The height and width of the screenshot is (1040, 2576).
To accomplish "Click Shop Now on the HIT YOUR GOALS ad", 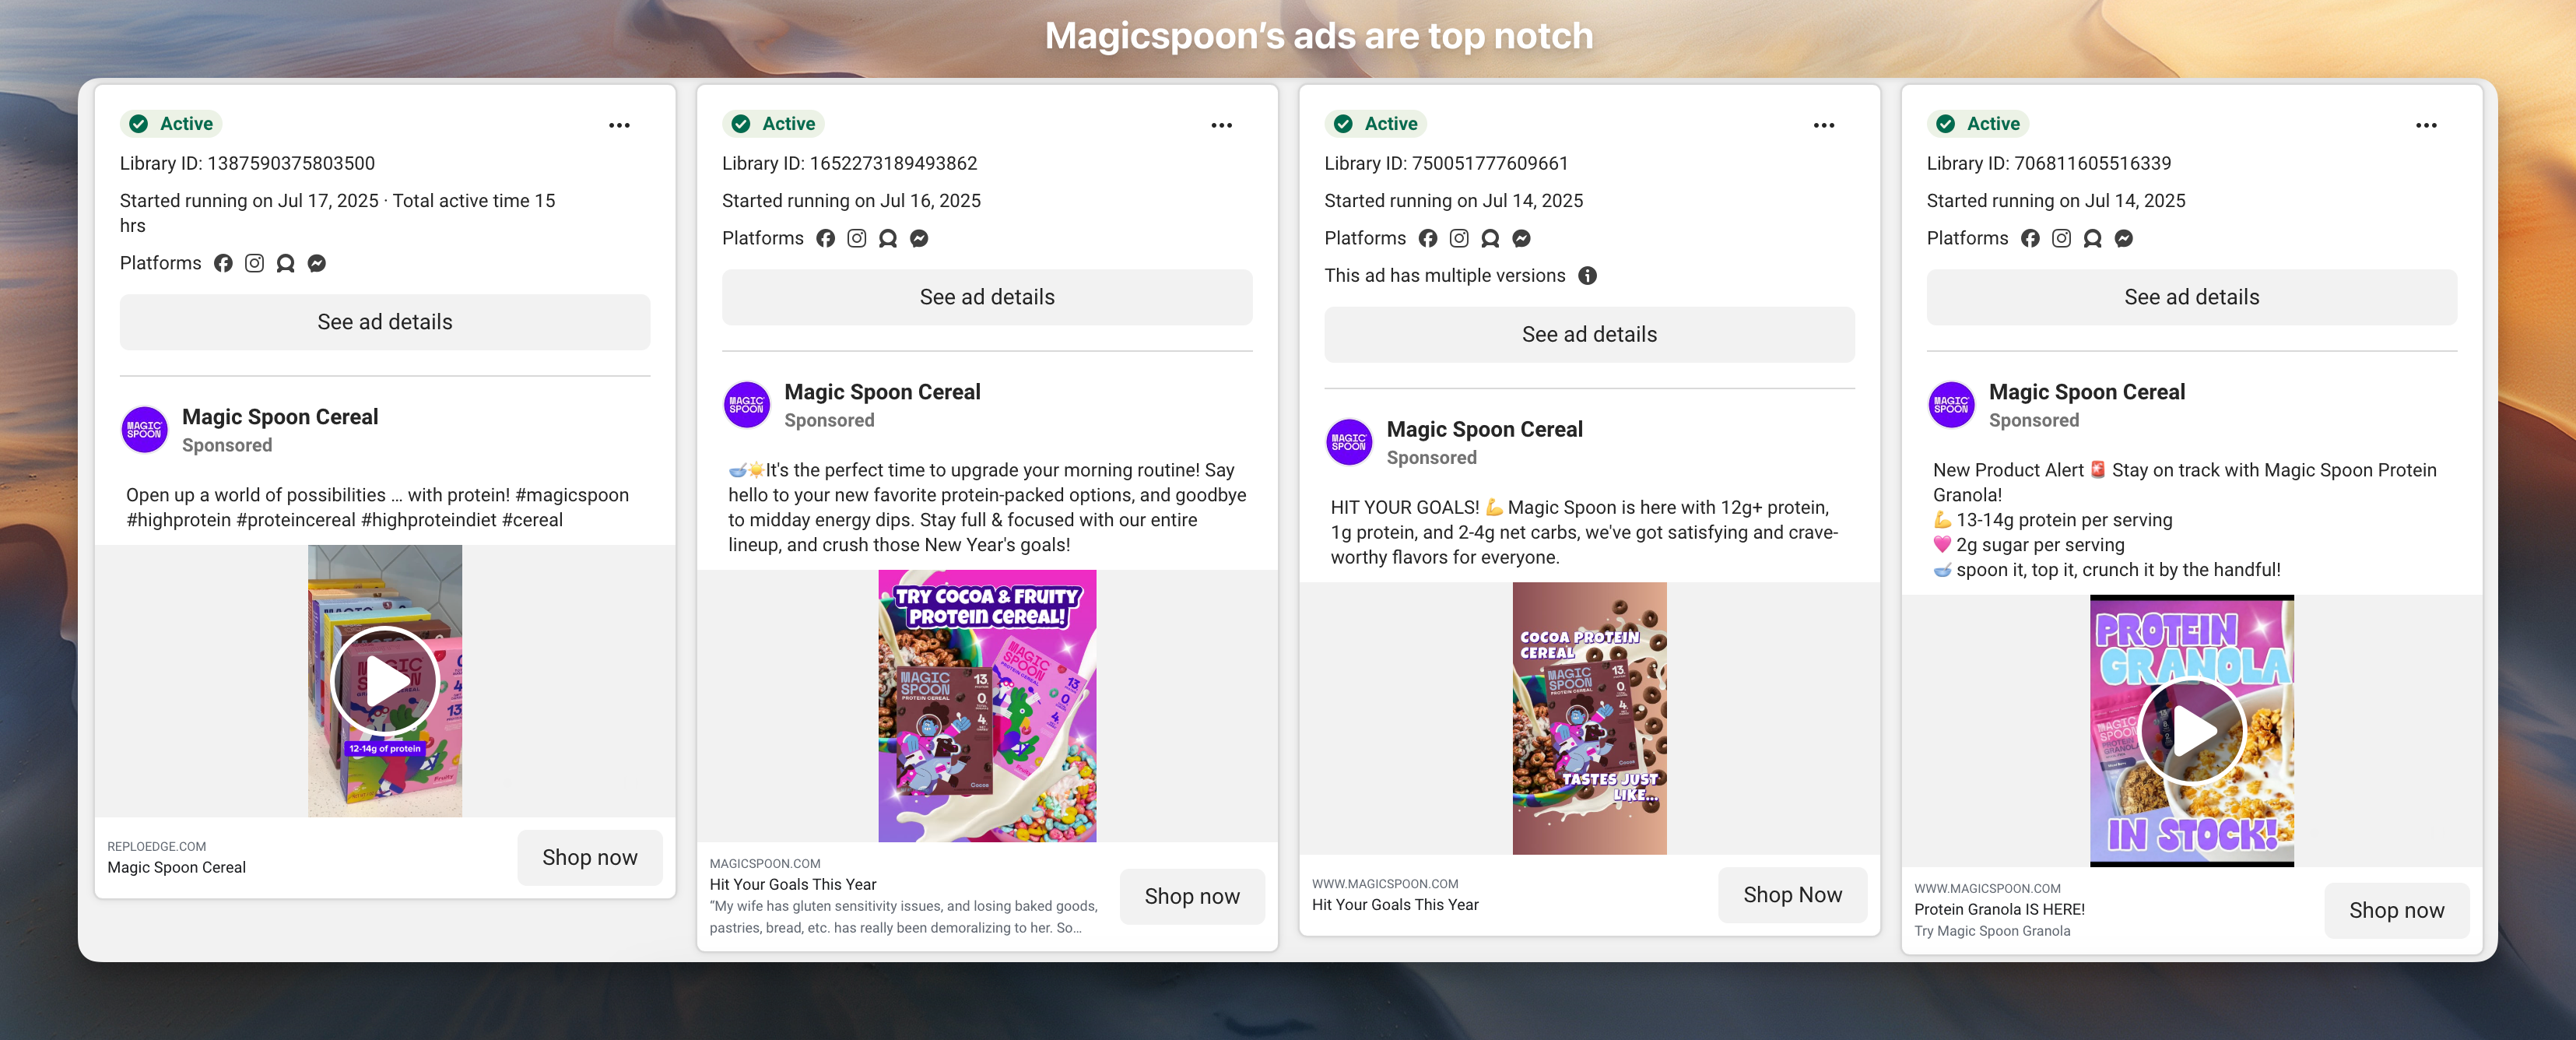I will pyautogui.click(x=1792, y=894).
